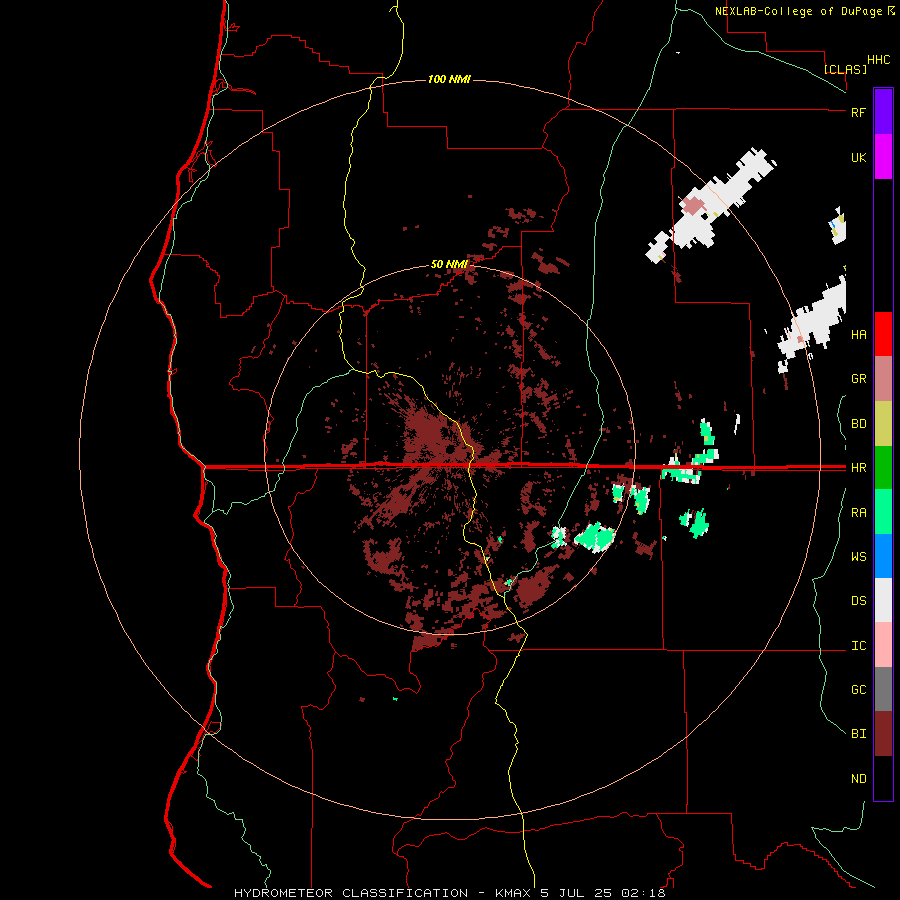900x900 pixels.
Task: Click the 50 NMI range ring label
Action: [x=449, y=264]
